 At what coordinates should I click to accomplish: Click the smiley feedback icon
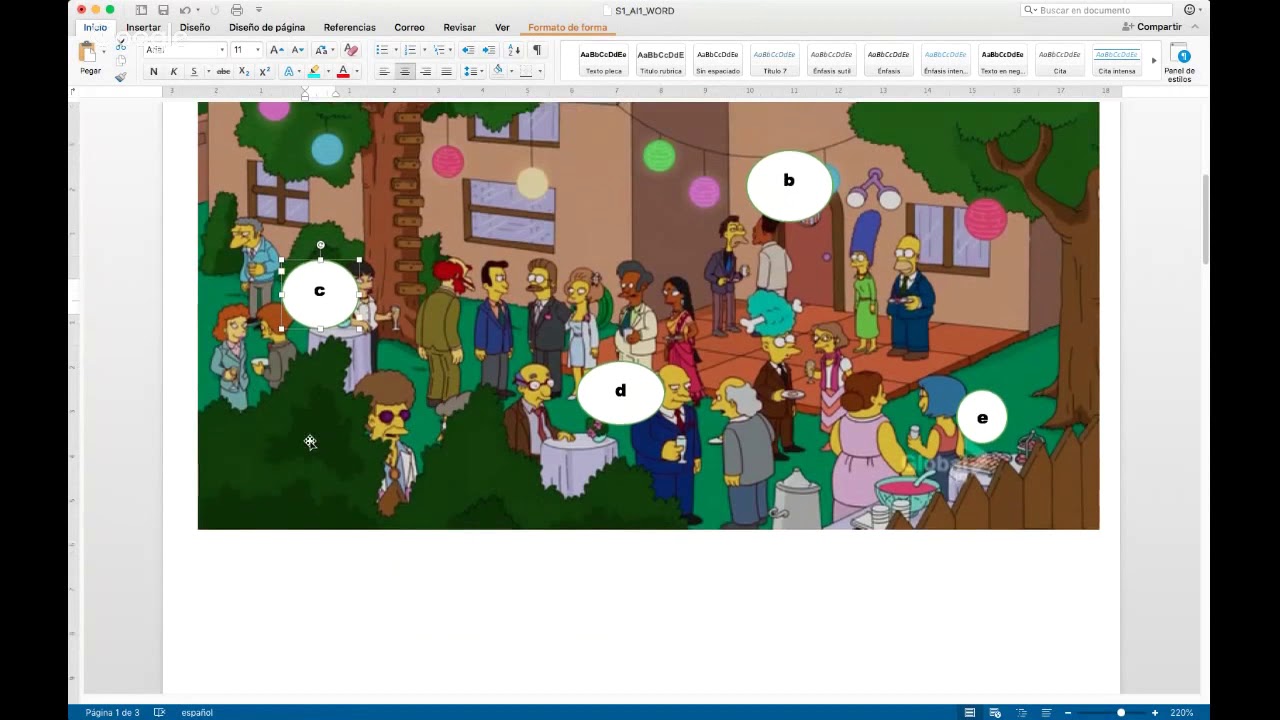[x=1190, y=10]
